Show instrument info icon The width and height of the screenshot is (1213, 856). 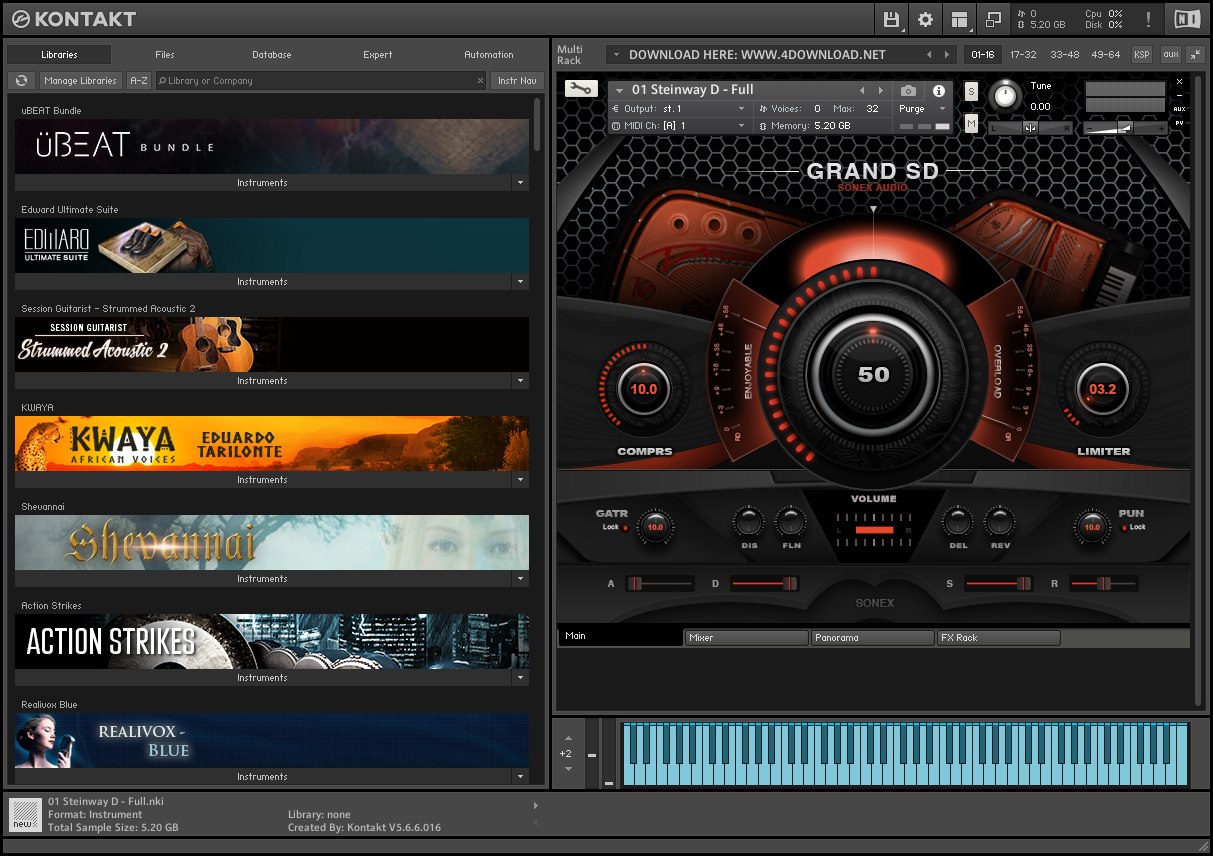(939, 90)
